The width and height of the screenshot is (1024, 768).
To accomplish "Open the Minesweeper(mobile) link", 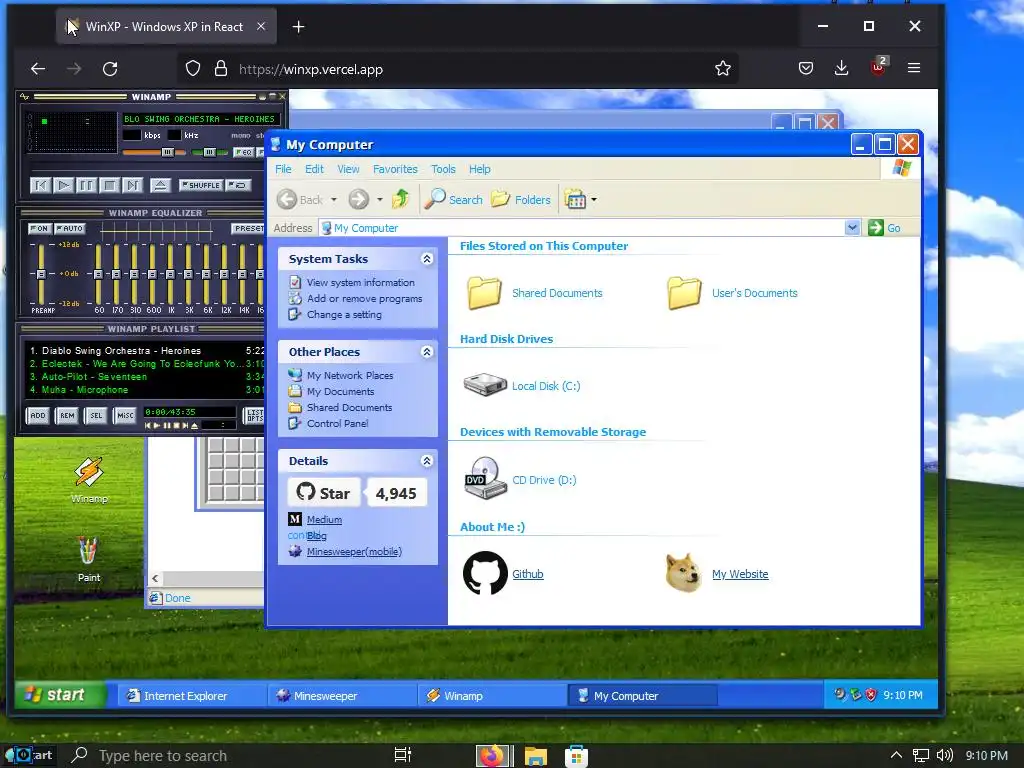I will tap(355, 551).
